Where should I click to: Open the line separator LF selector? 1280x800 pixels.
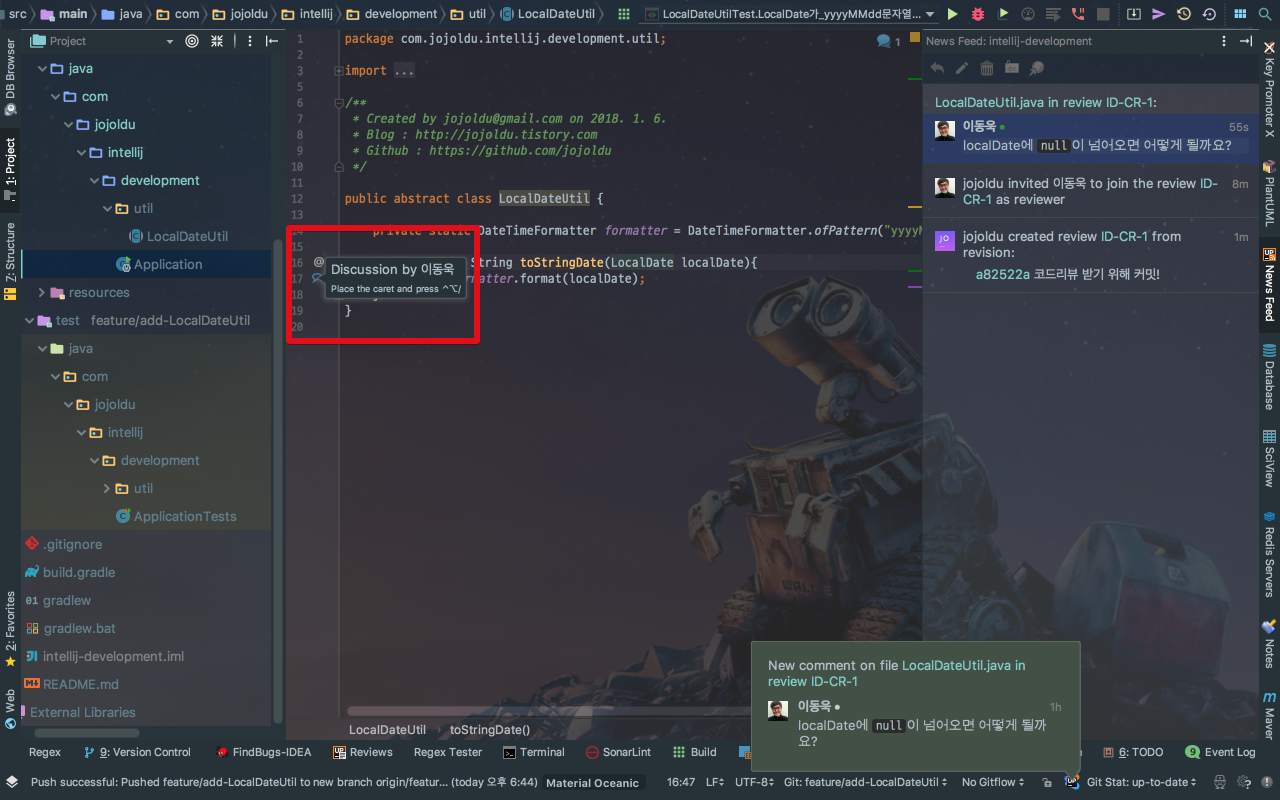click(714, 782)
